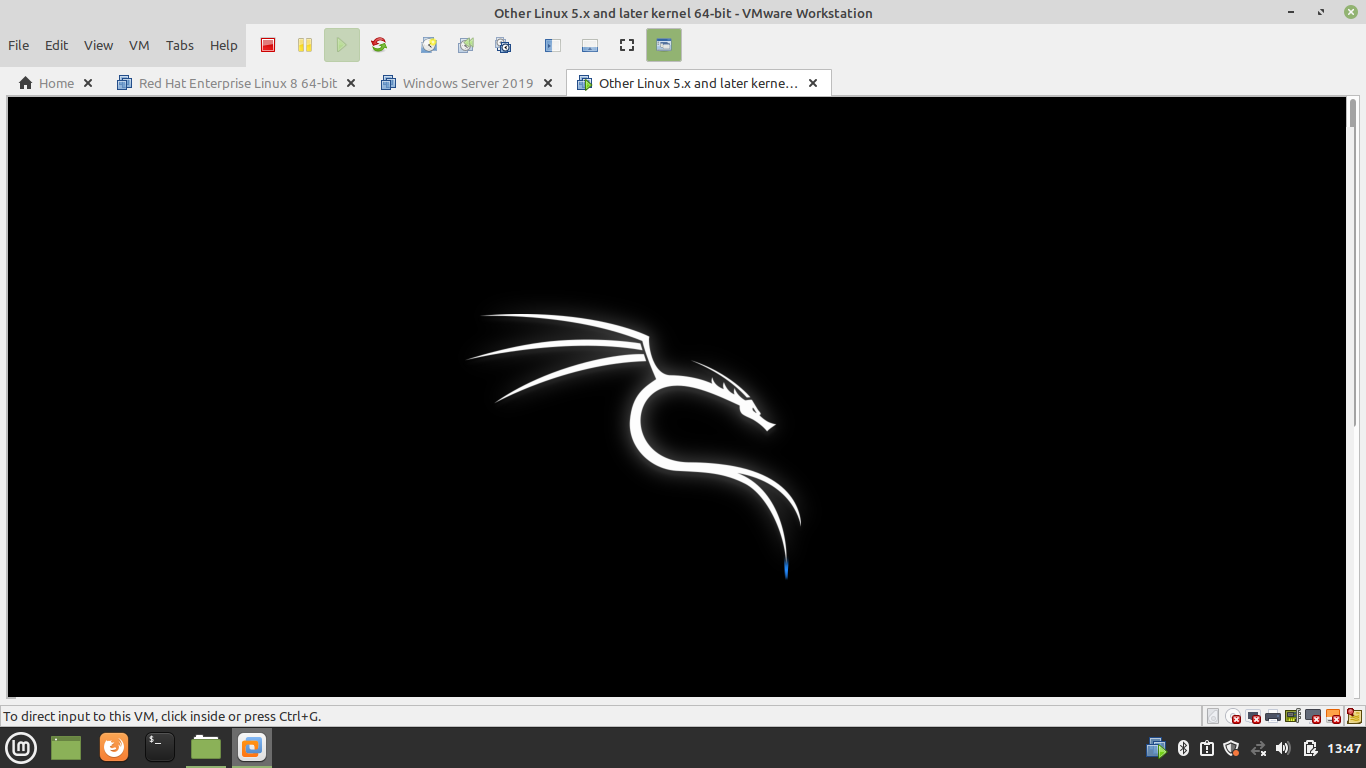Take a snapshot of this virtual machine

pyautogui.click(x=429, y=45)
